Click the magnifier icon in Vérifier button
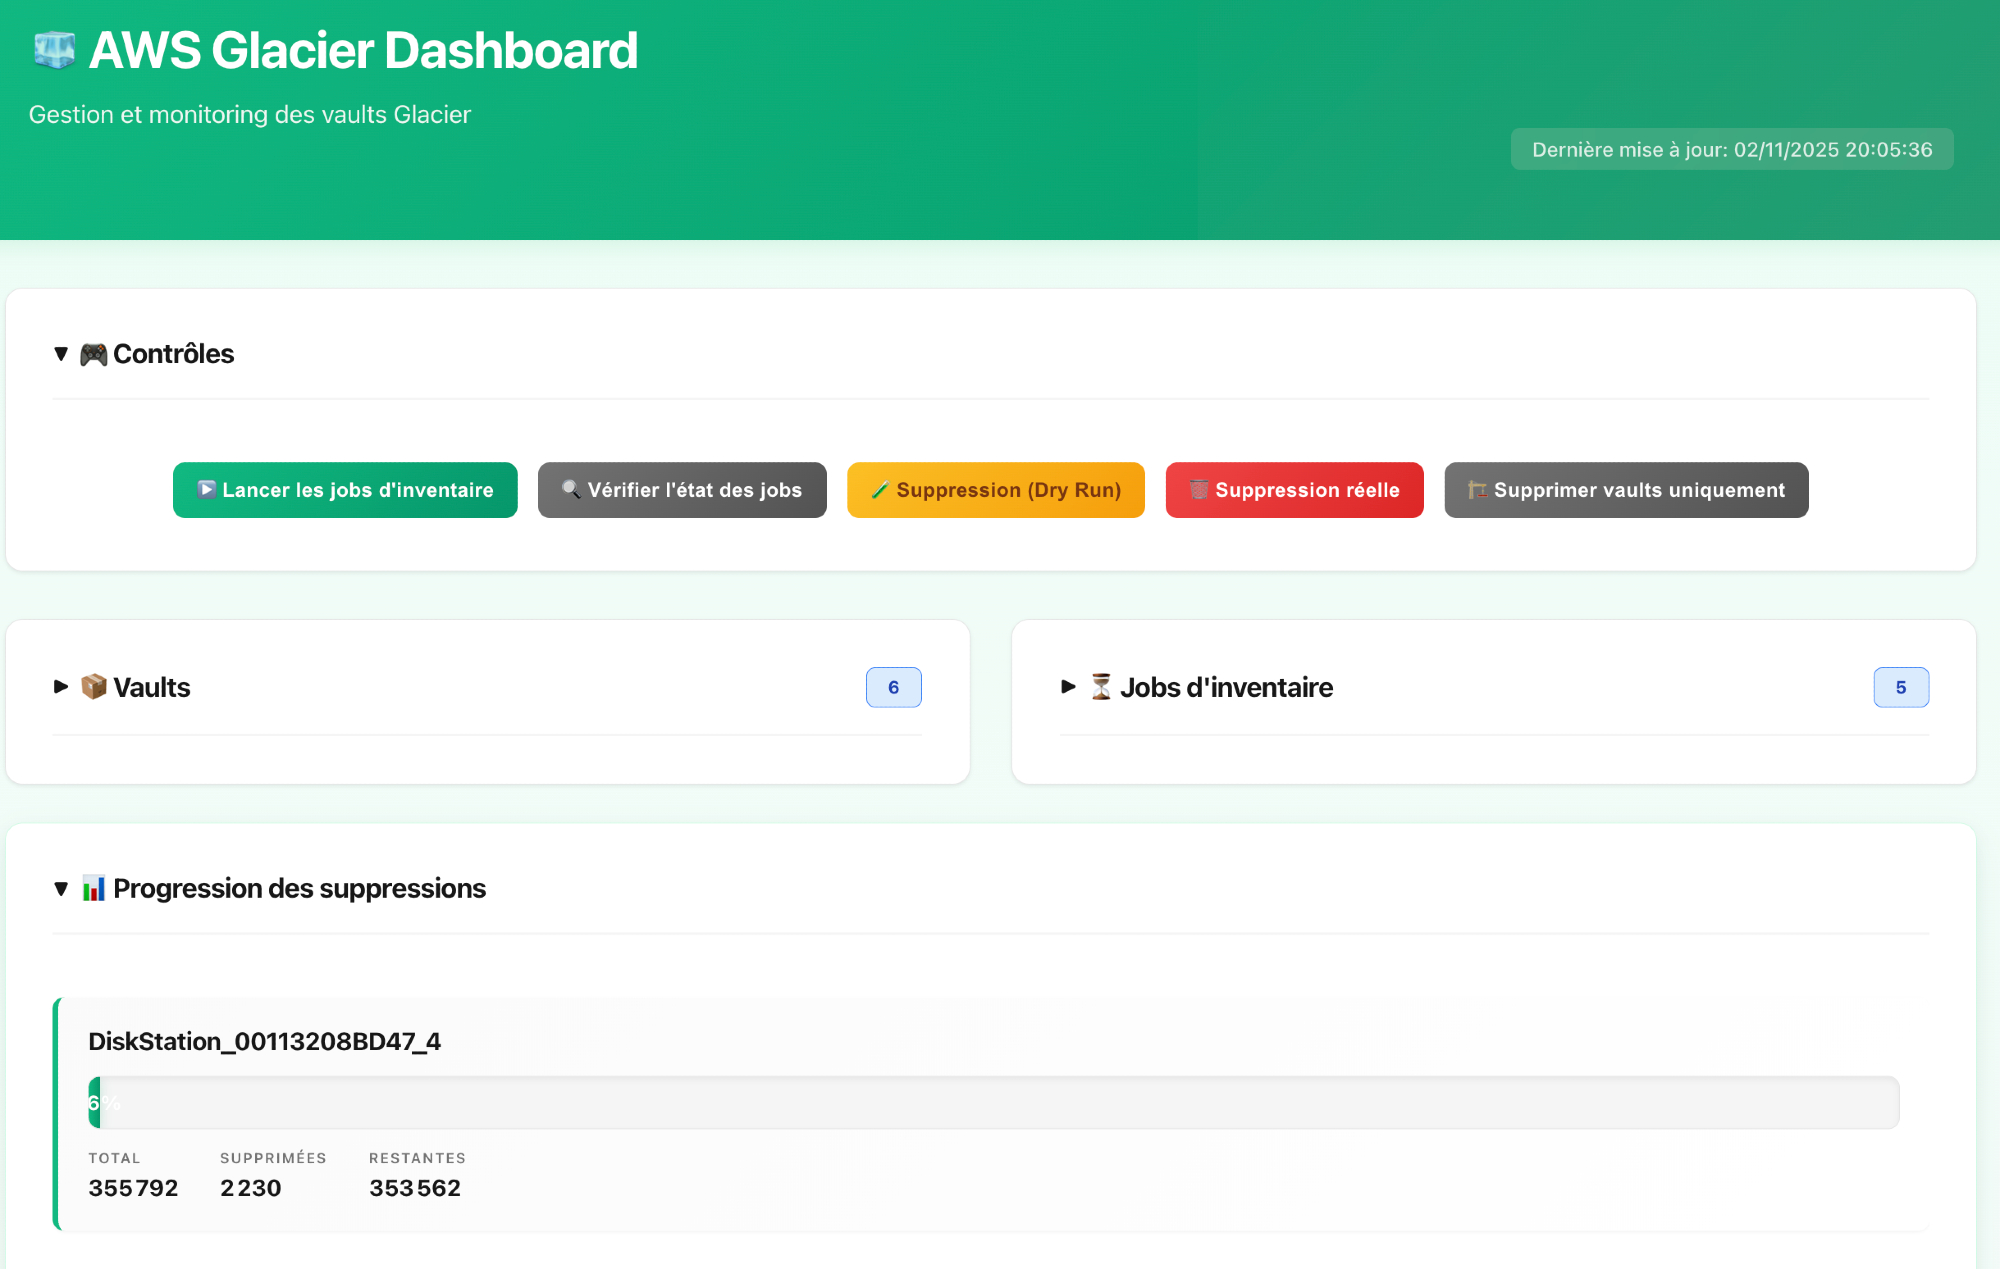 tap(571, 489)
